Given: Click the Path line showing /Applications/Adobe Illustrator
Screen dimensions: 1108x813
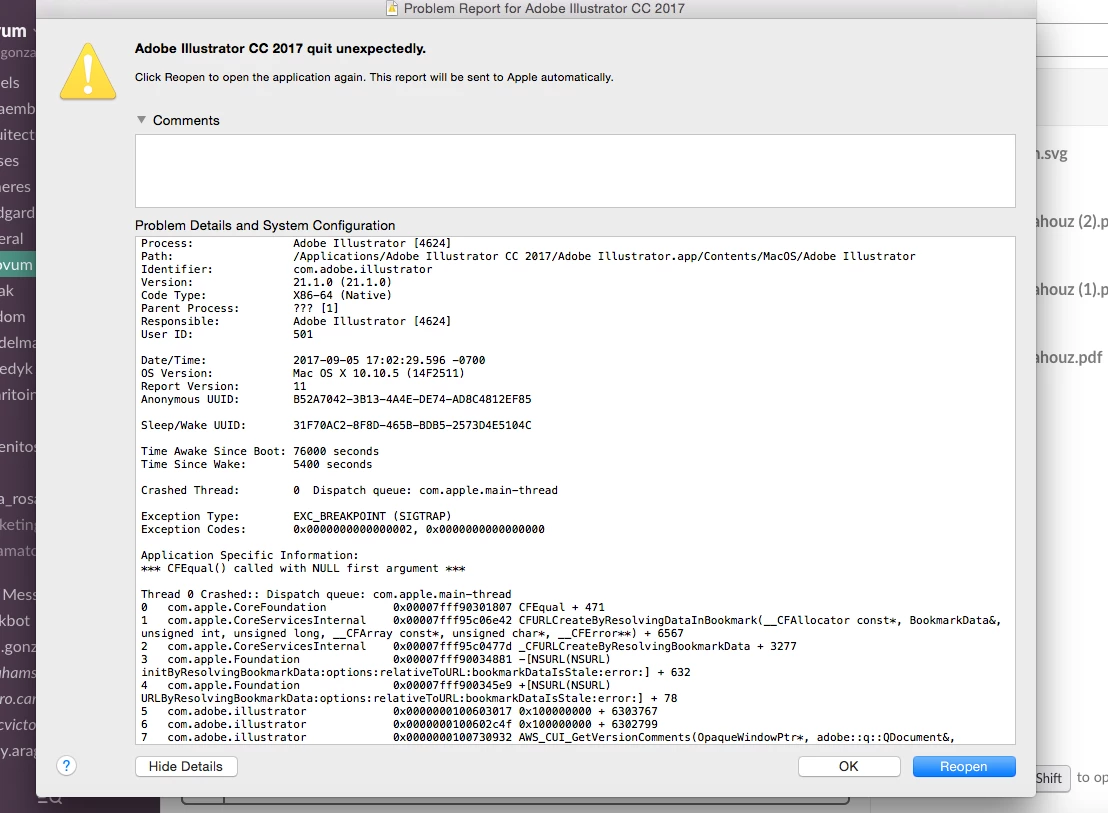Looking at the screenshot, I should point(528,256).
